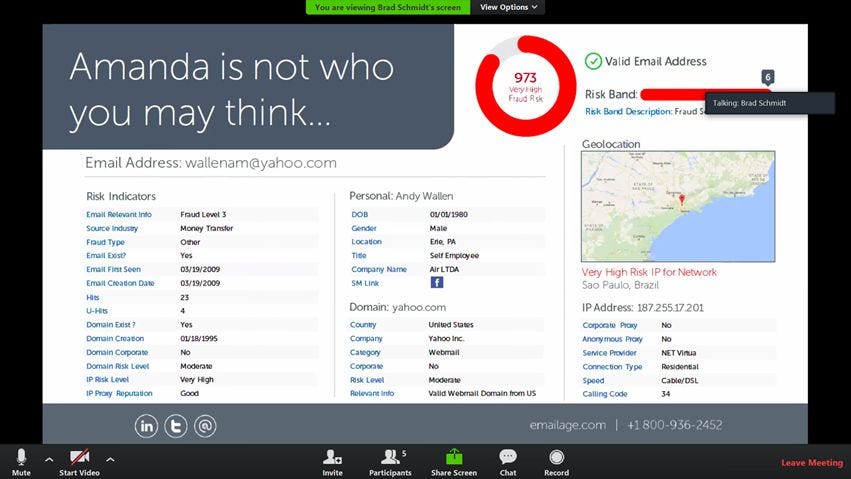Click the 'IP Proxy Reputation' label

pyautogui.click(x=119, y=393)
